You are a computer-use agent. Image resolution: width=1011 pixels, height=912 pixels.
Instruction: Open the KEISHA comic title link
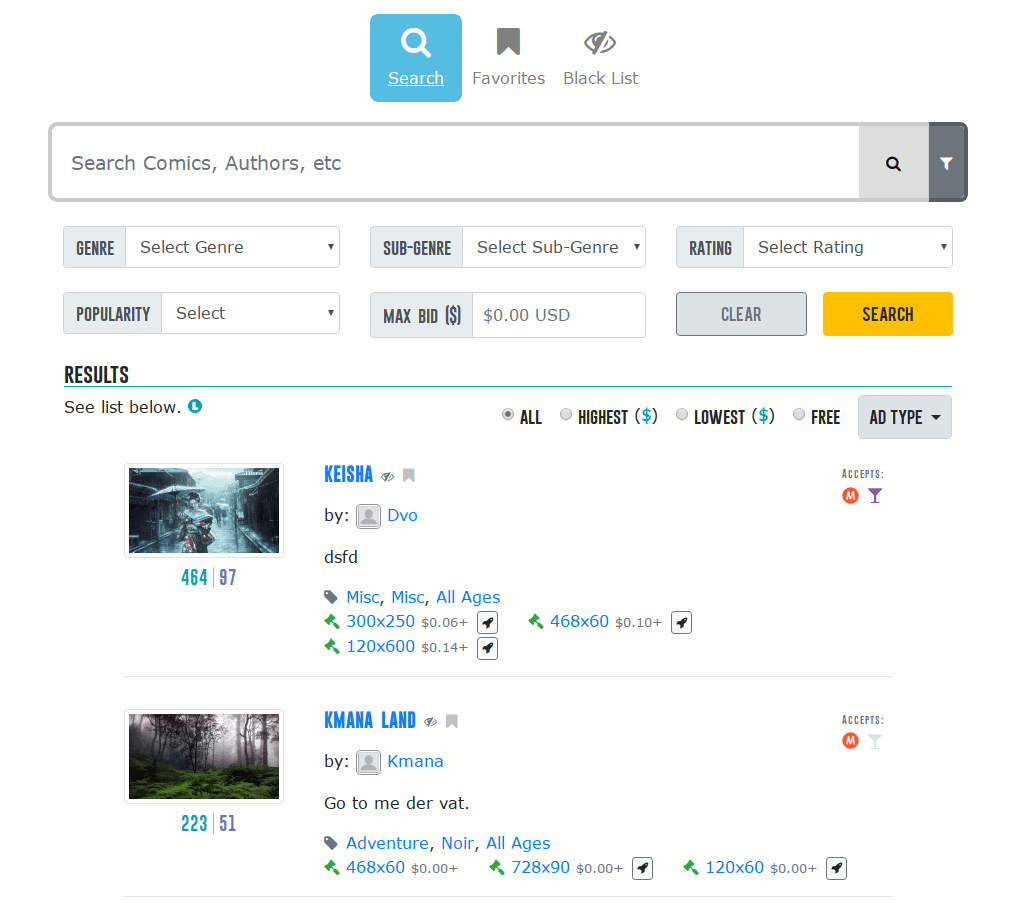348,475
